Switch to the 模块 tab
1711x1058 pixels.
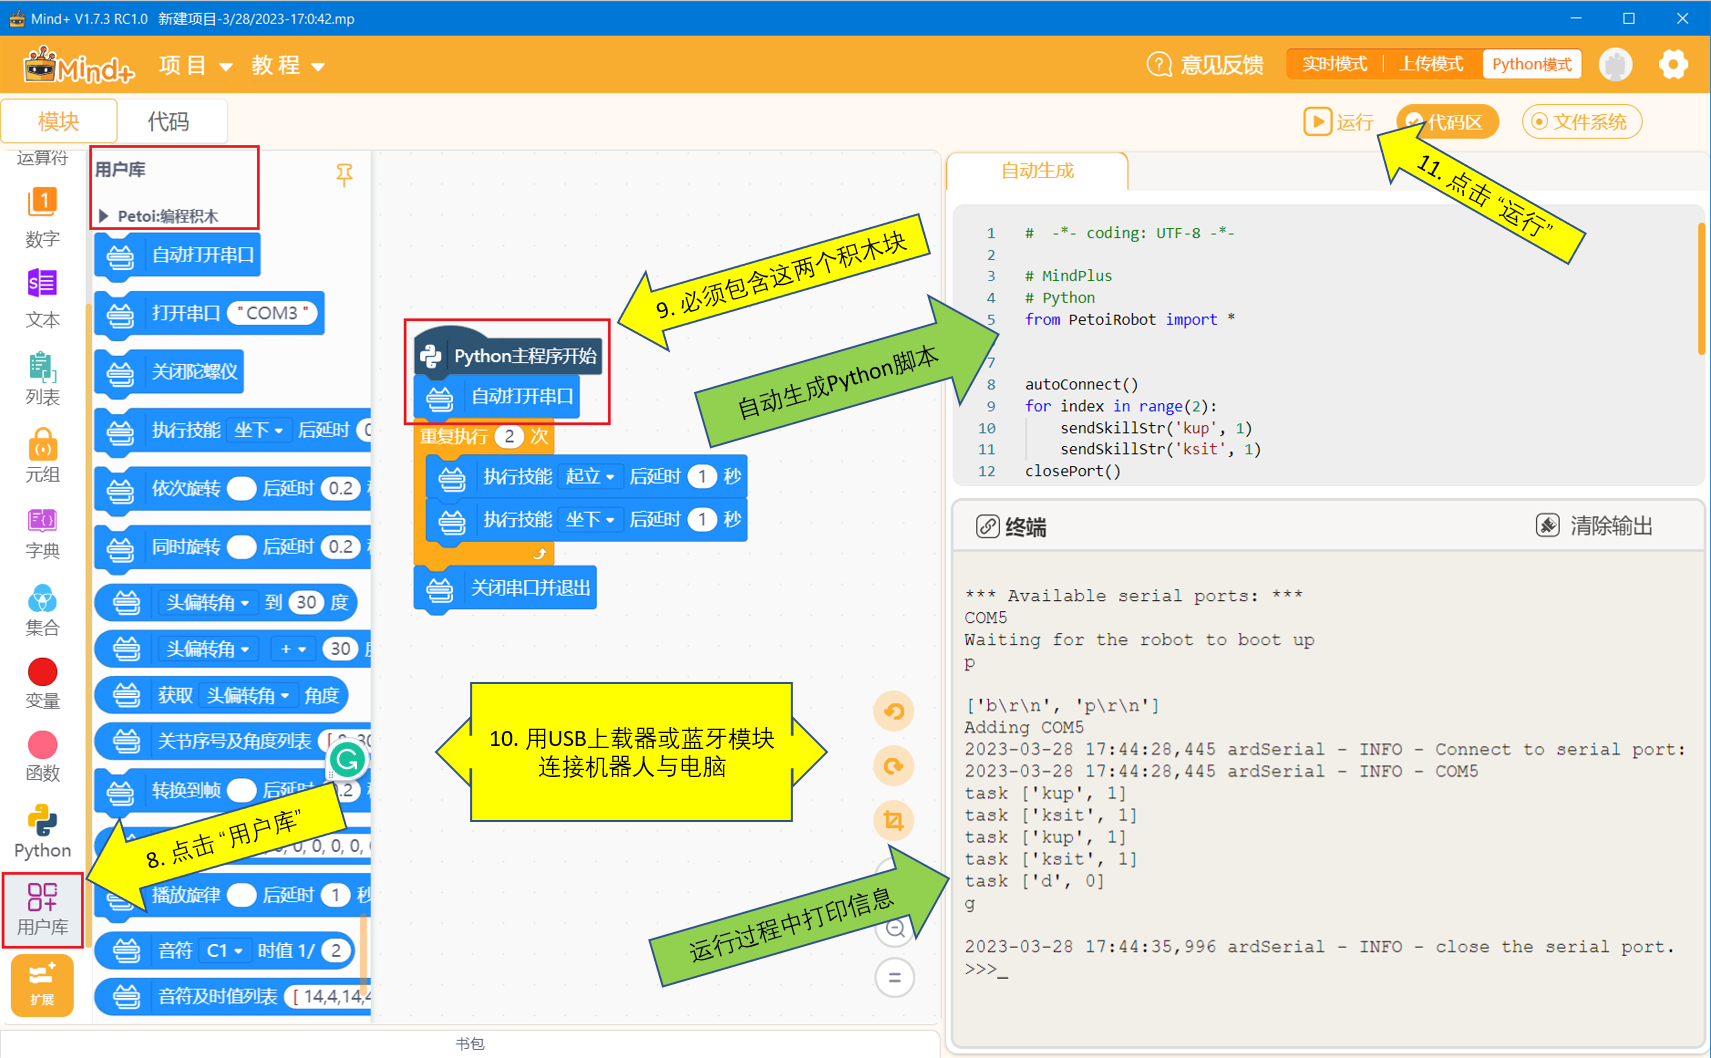pyautogui.click(x=58, y=122)
